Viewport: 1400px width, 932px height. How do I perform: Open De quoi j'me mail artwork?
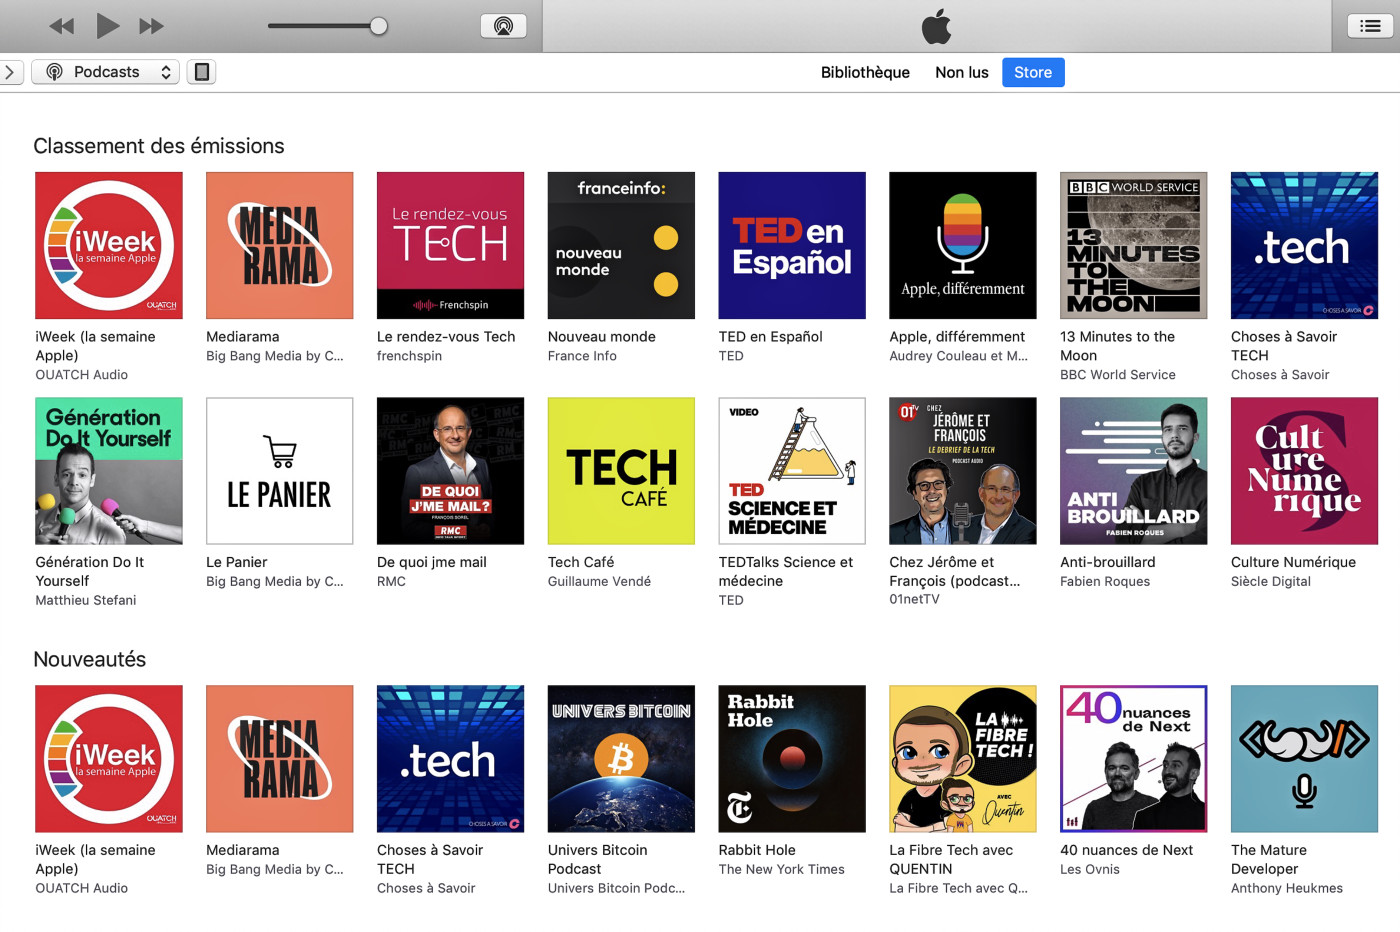coord(450,471)
